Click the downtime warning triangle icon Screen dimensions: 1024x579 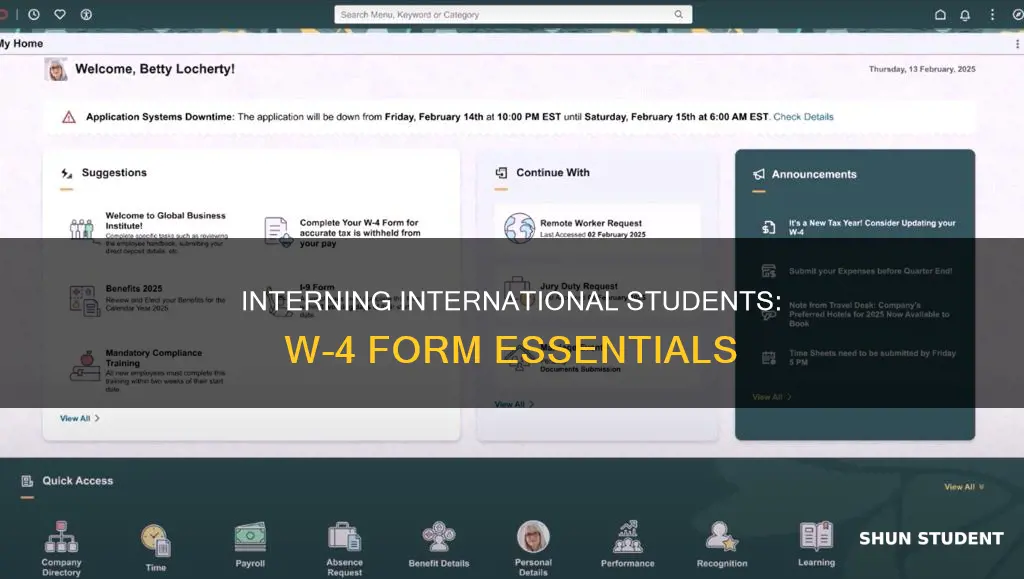pos(69,117)
